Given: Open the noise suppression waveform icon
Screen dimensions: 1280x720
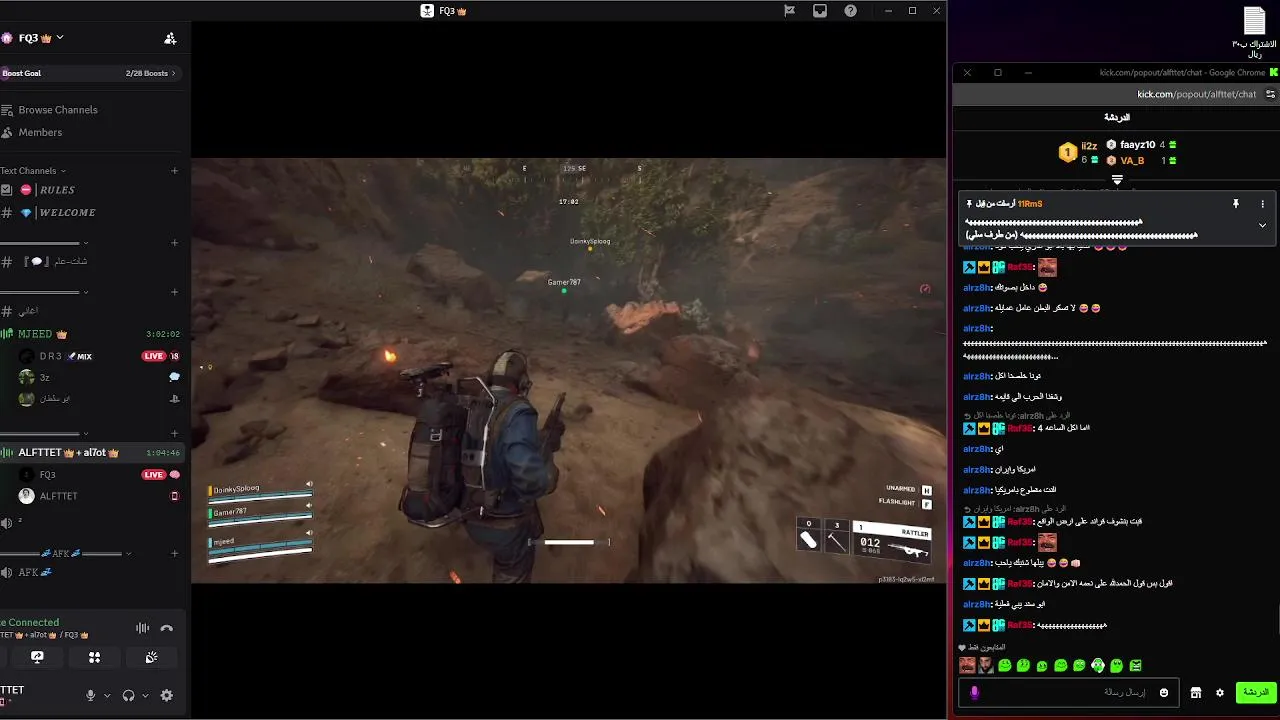Looking at the screenshot, I should point(142,628).
